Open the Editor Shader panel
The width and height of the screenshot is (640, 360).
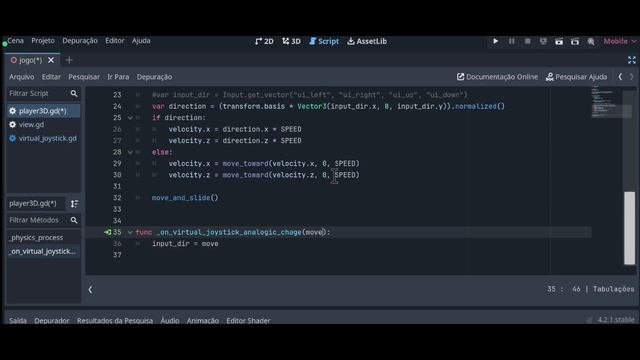pos(248,320)
